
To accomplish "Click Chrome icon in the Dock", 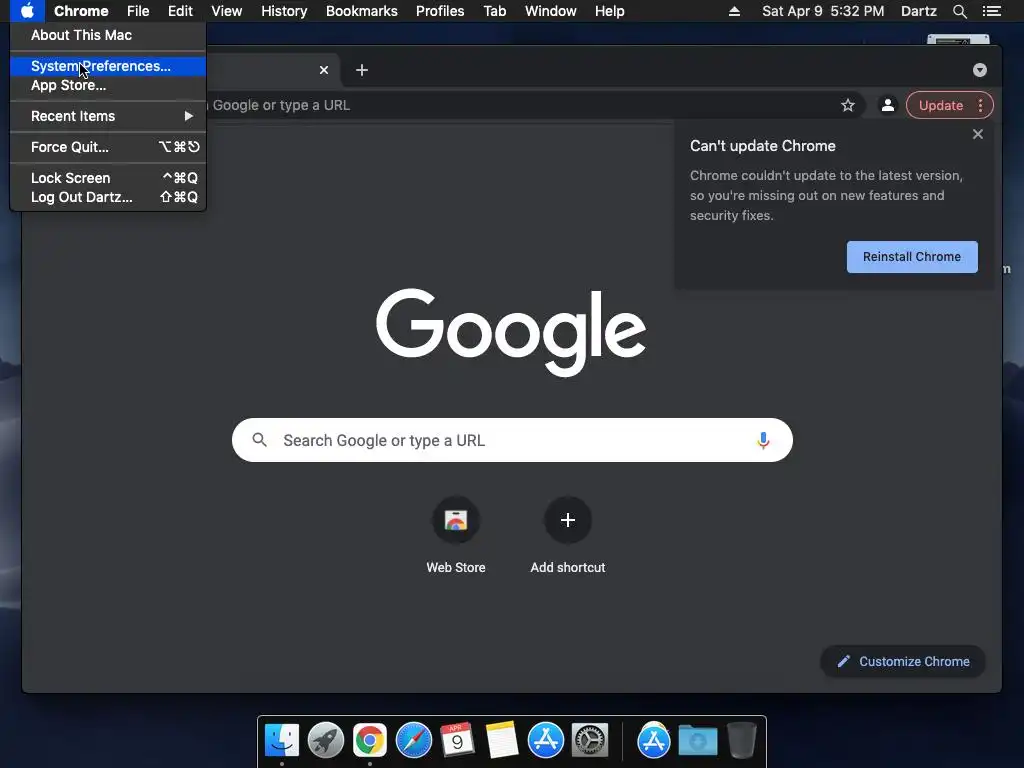I will pyautogui.click(x=370, y=741).
